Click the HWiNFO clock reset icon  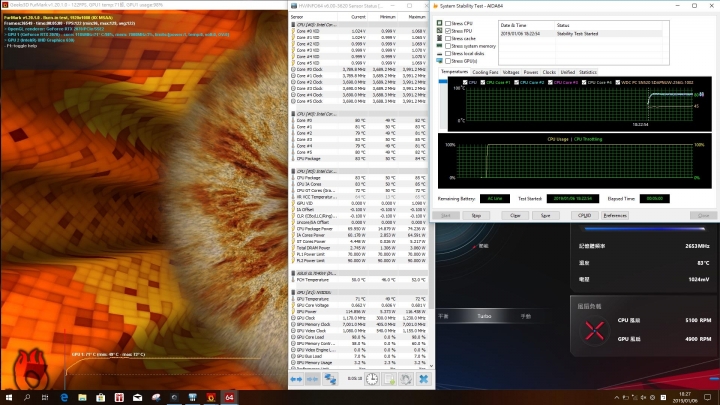pyautogui.click(x=372, y=380)
